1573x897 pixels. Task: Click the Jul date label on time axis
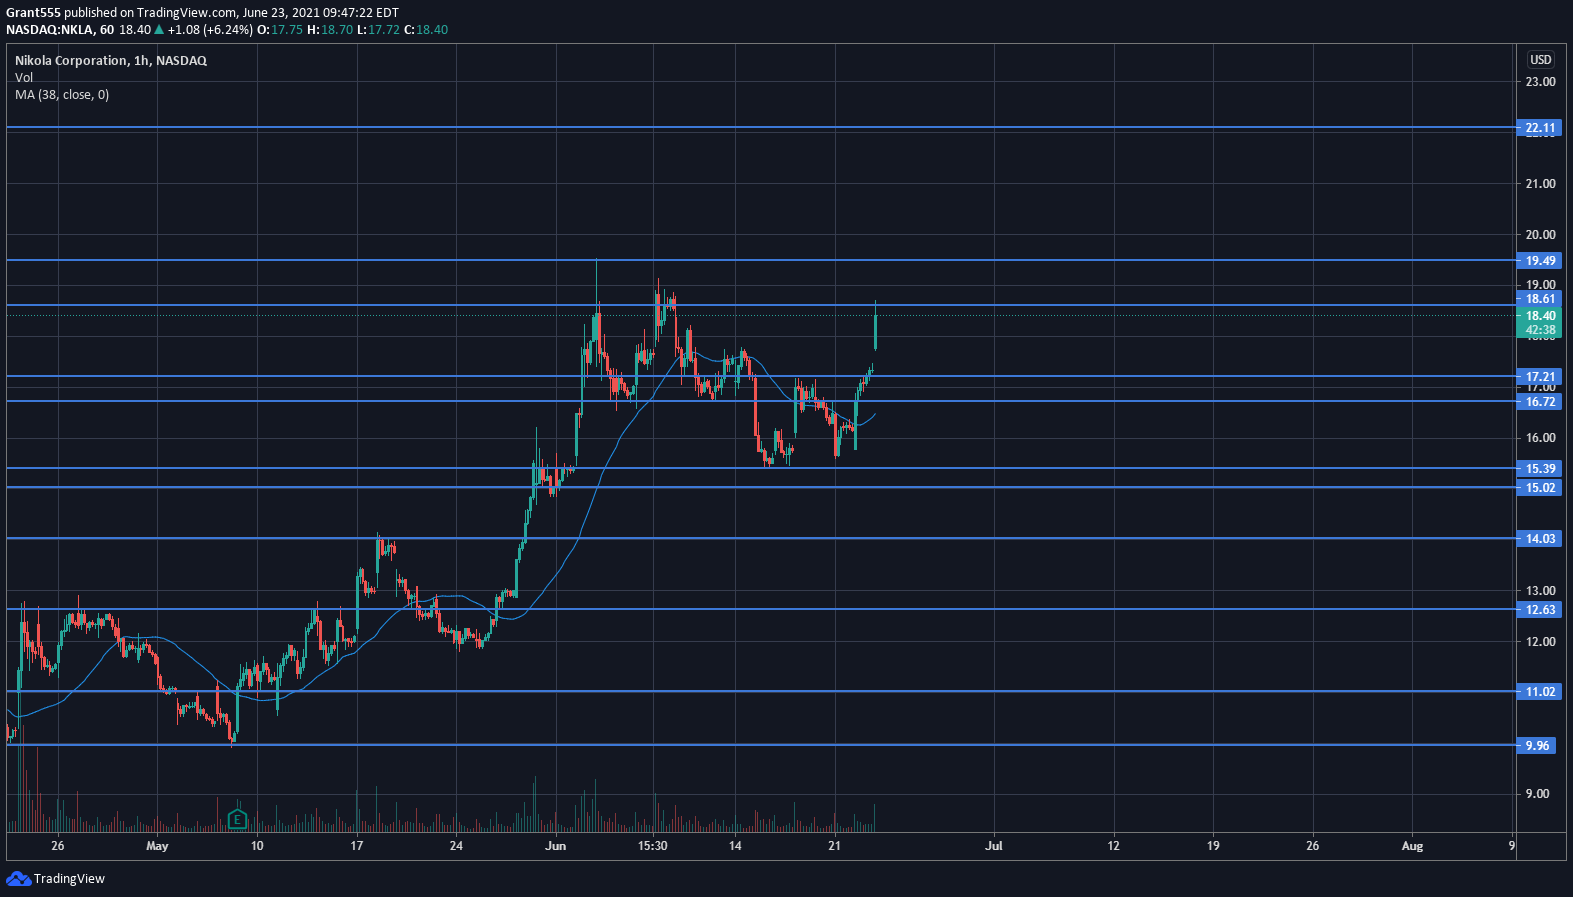(x=994, y=846)
